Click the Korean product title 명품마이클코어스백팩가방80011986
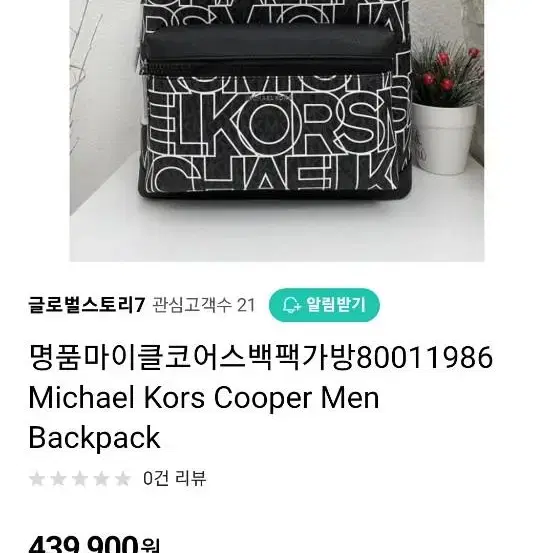Viewport: 553px width, 553px height. click(x=261, y=357)
